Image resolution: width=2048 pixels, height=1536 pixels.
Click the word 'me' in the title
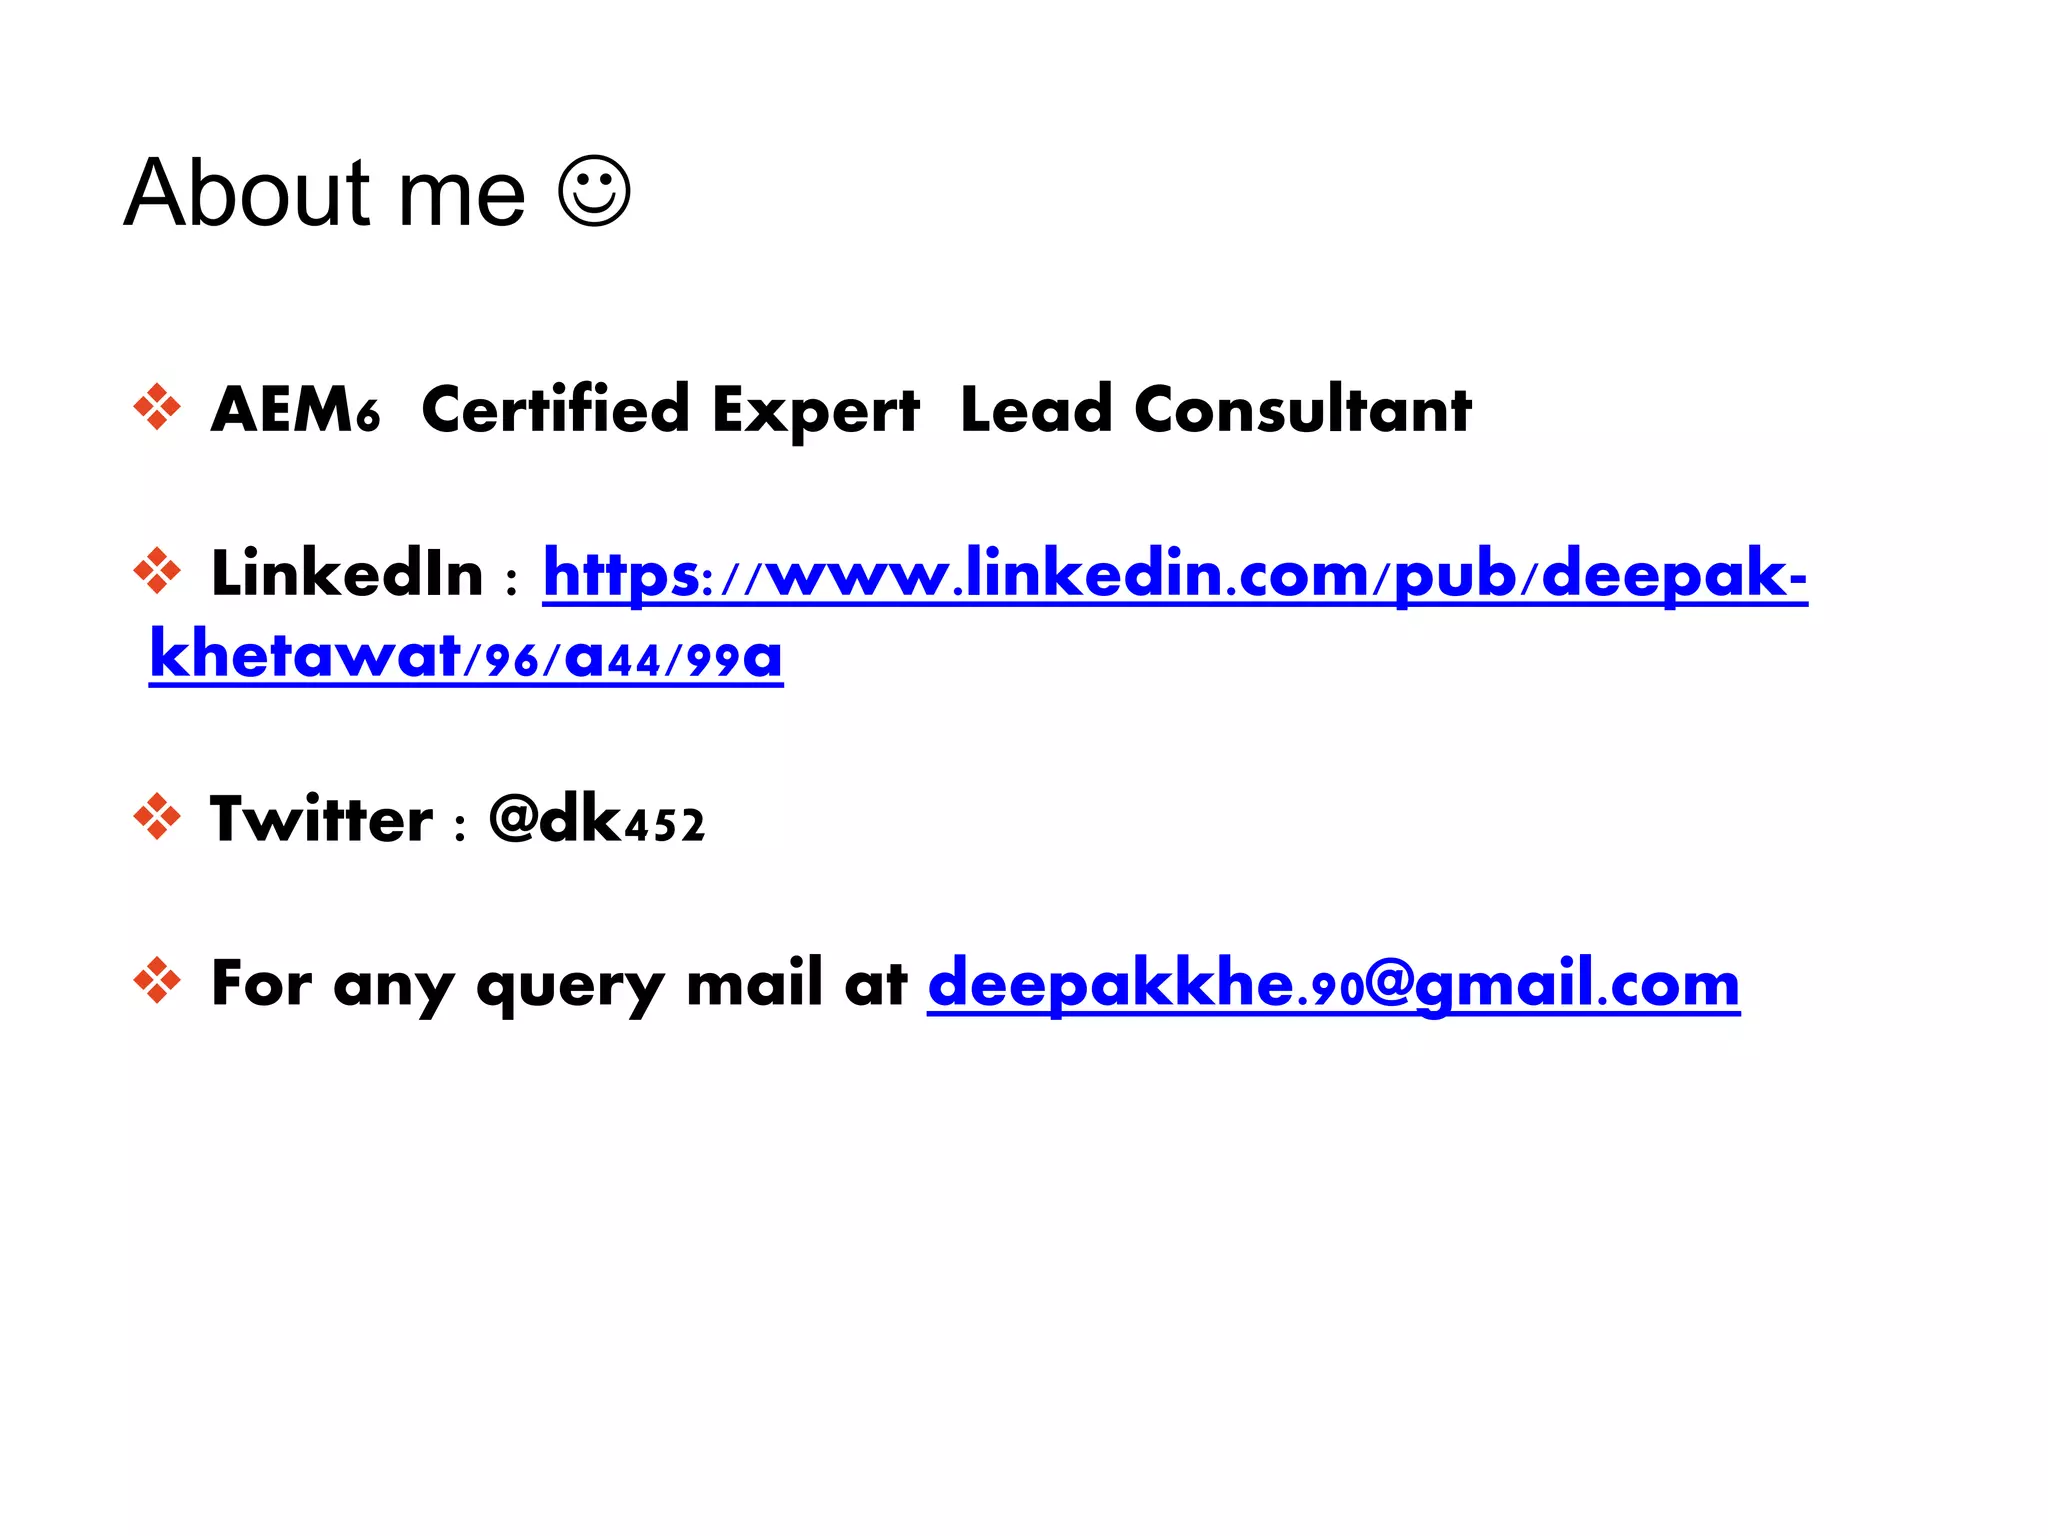[461, 195]
